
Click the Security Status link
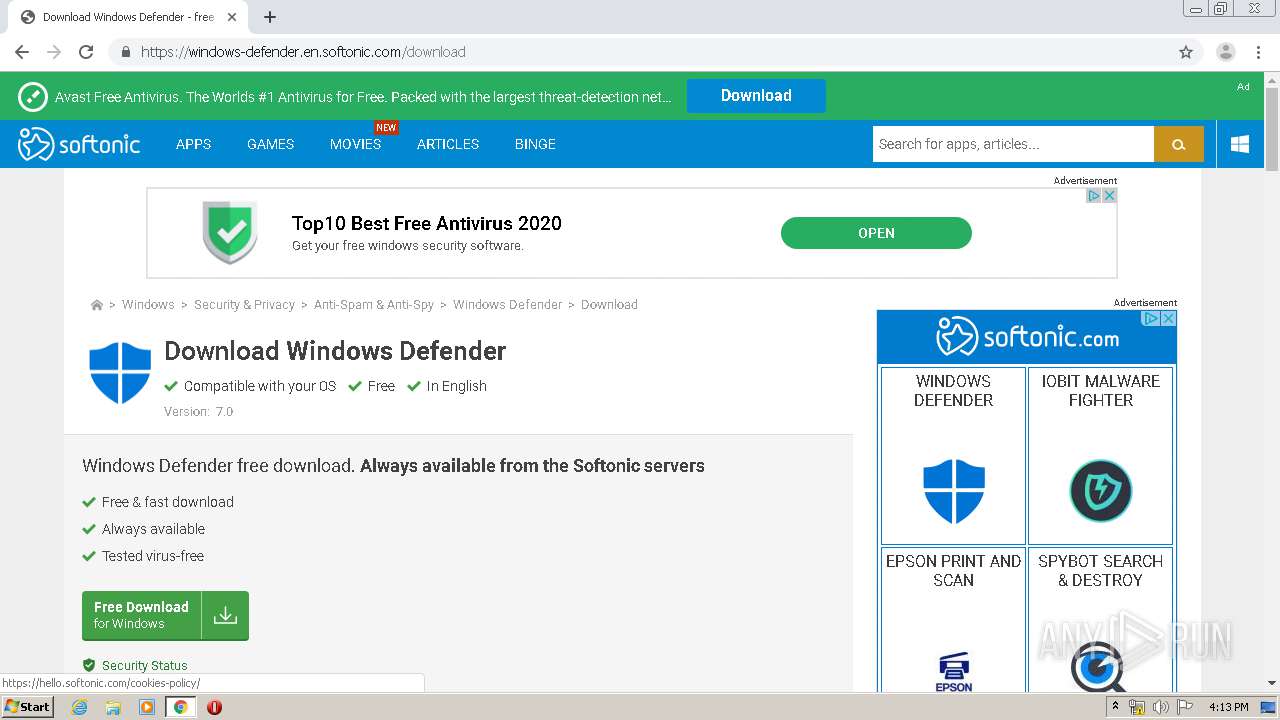pos(144,665)
